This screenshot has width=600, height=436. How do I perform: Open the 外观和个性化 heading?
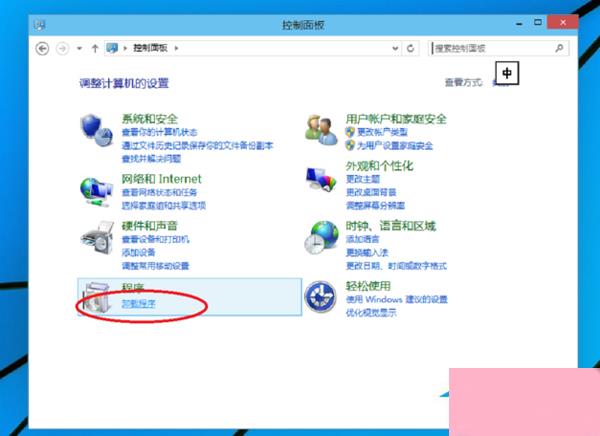click(379, 166)
